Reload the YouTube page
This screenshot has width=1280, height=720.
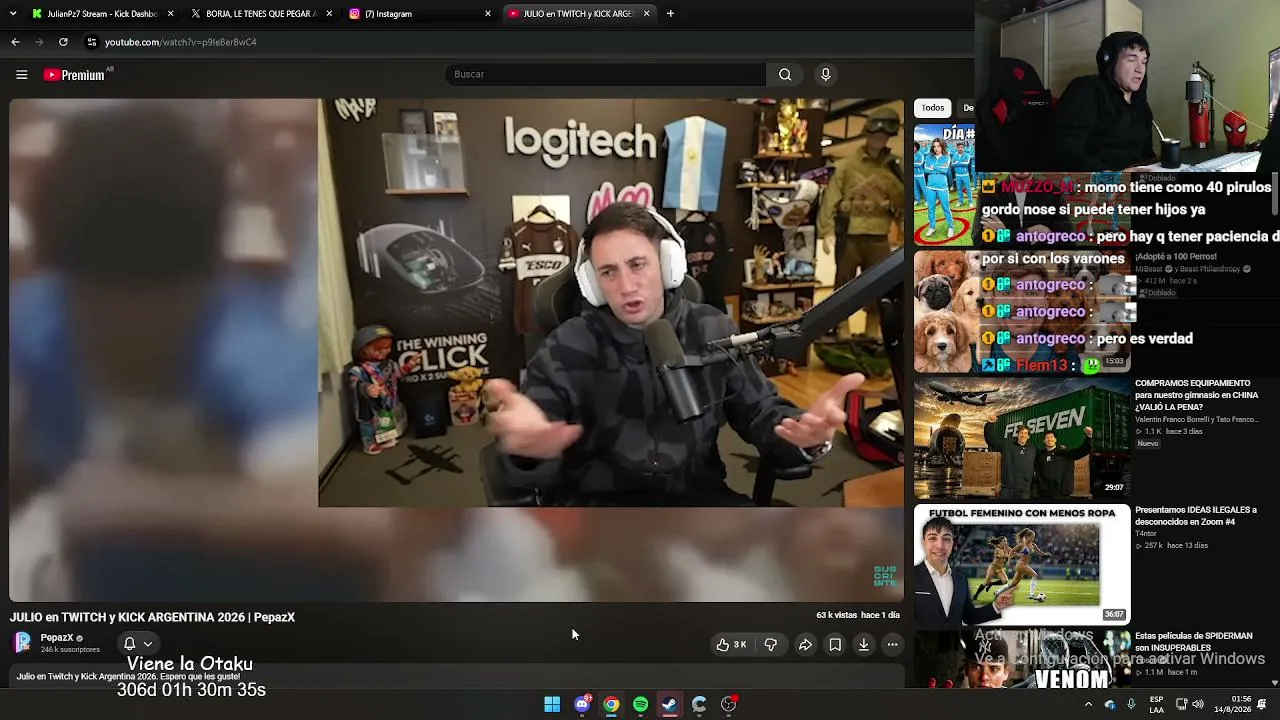click(x=63, y=42)
